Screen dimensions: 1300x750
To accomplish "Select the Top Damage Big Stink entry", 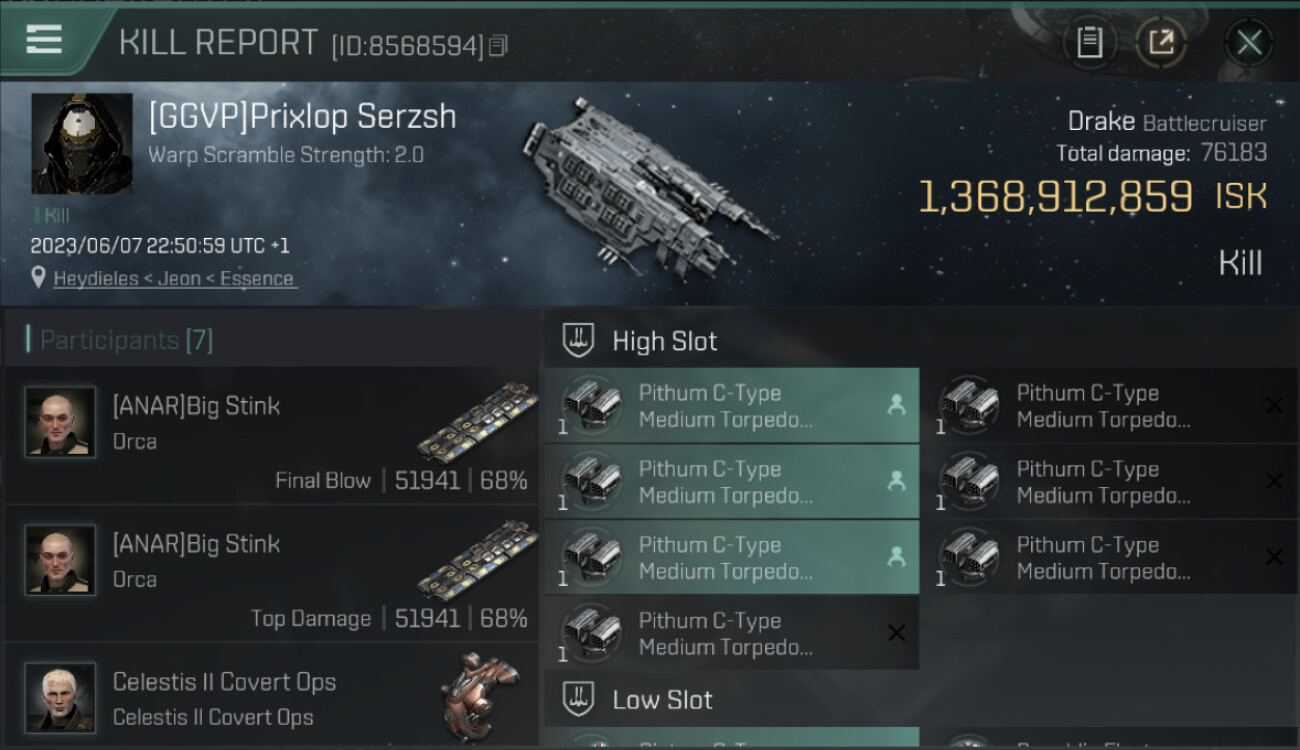I will point(272,574).
